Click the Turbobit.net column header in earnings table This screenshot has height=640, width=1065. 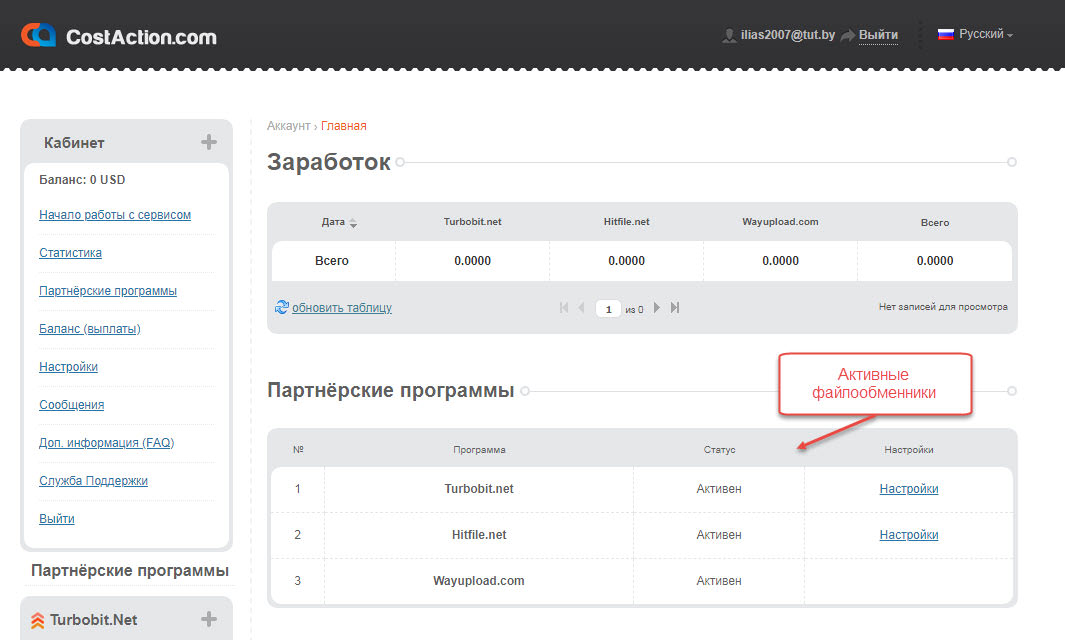tap(473, 221)
